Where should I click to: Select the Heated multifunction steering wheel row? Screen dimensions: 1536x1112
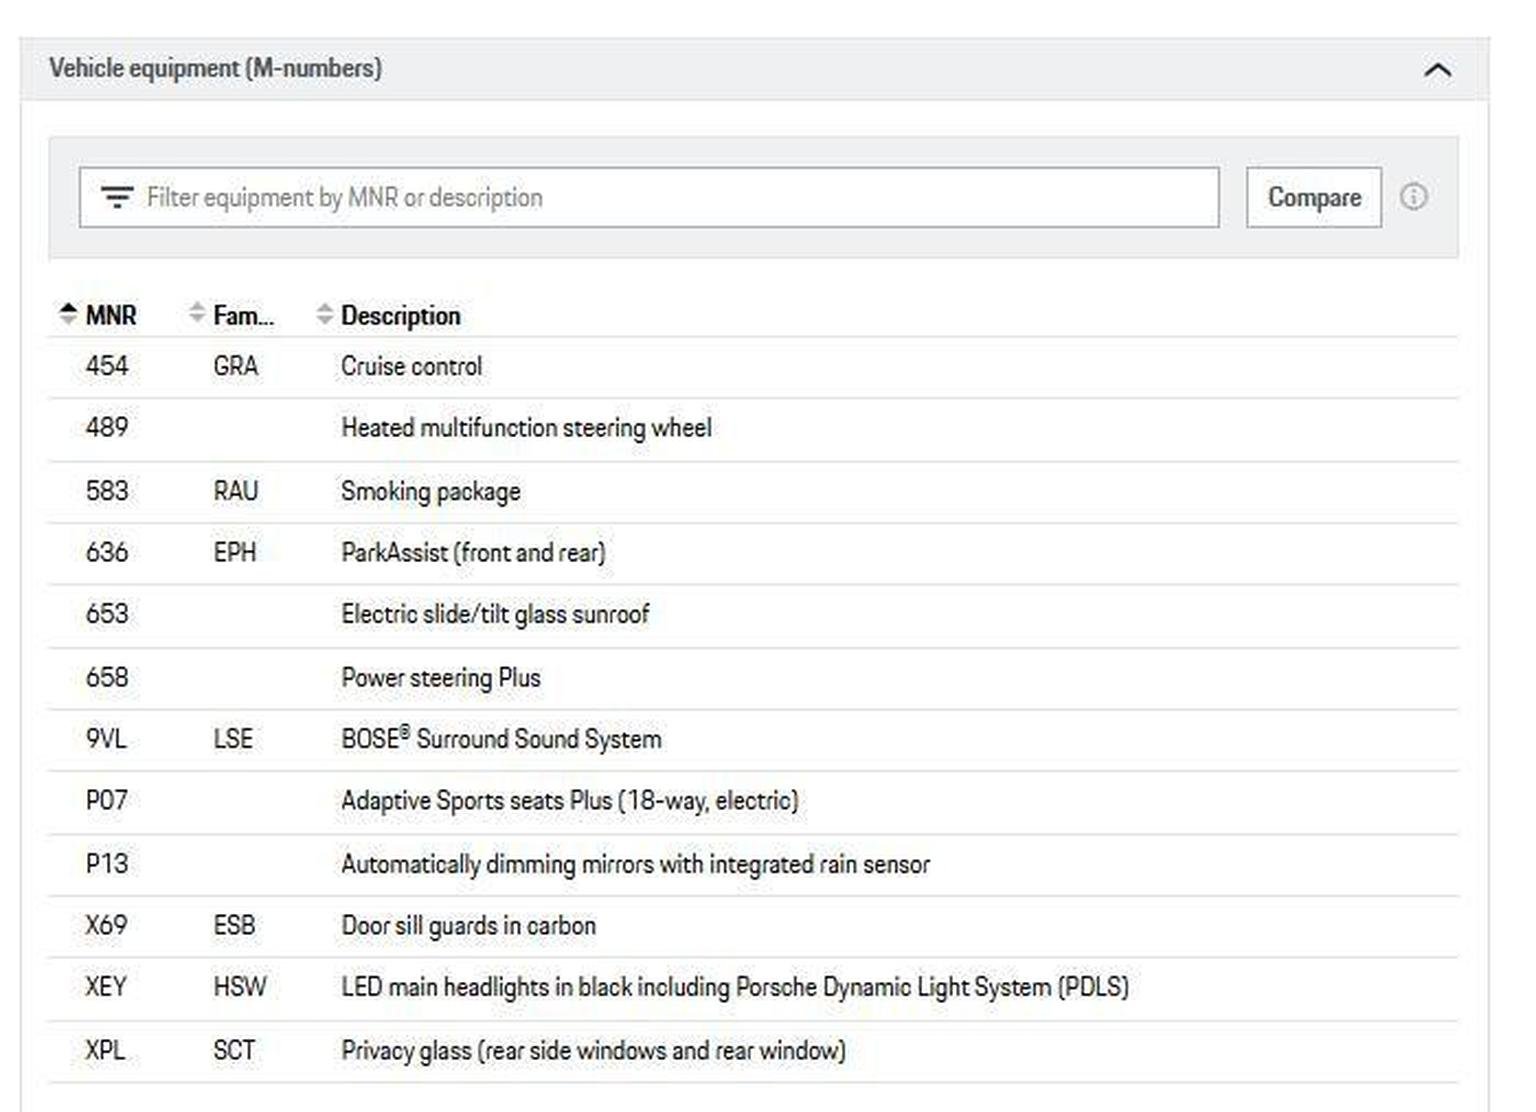coord(753,429)
